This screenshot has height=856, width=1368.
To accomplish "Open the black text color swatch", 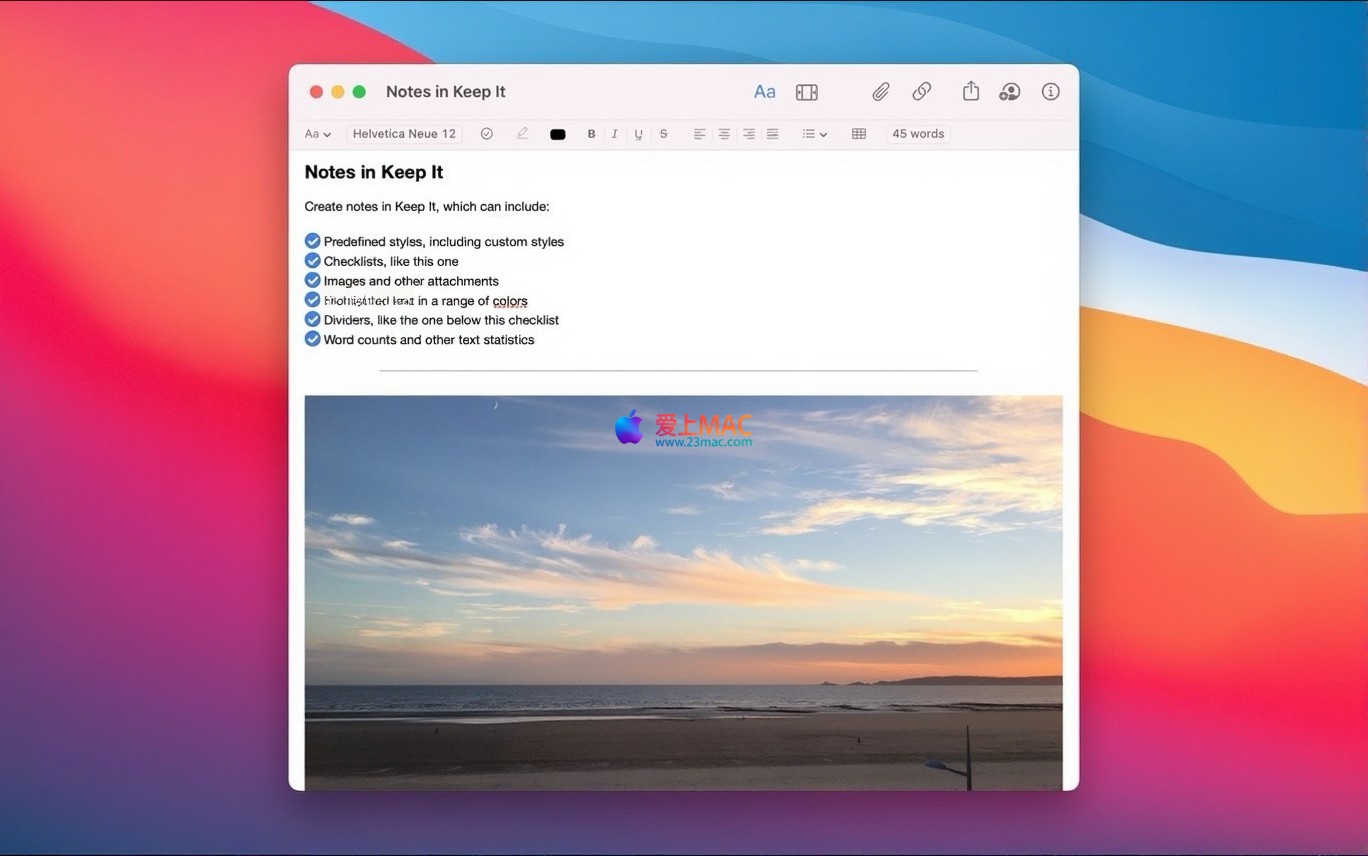I will coord(557,134).
